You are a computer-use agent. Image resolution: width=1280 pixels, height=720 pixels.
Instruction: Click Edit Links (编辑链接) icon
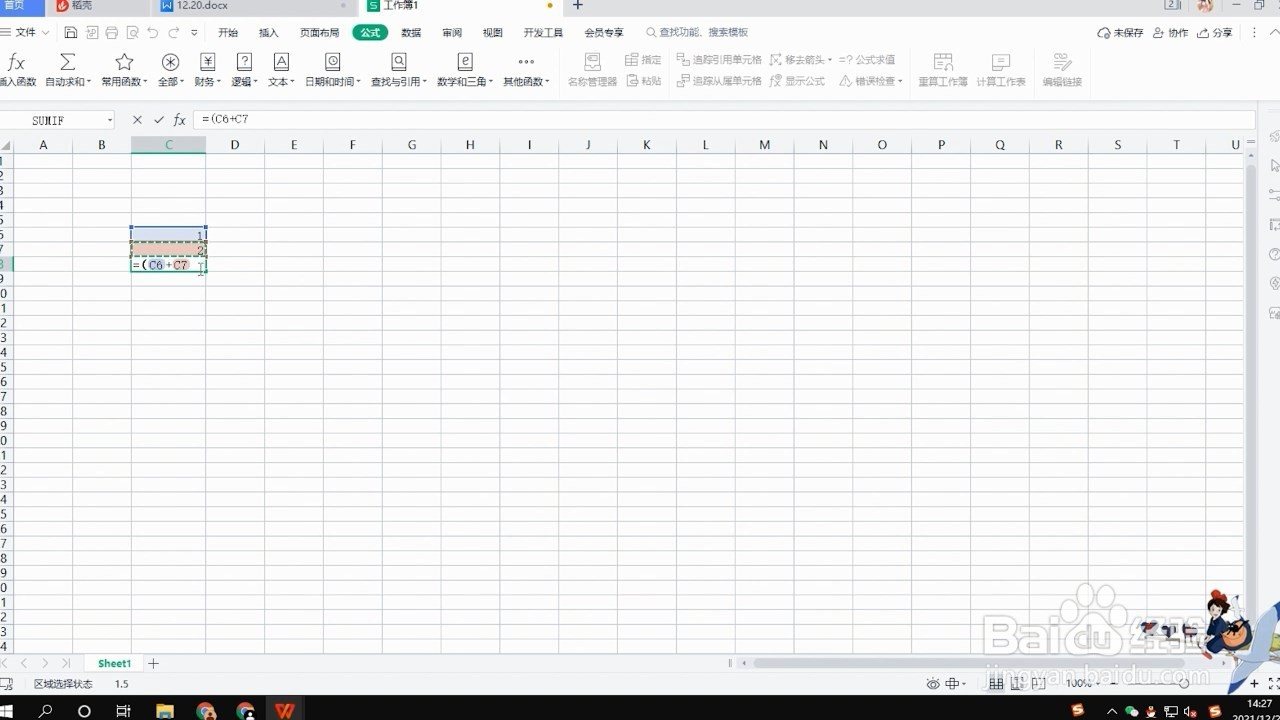1062,62
